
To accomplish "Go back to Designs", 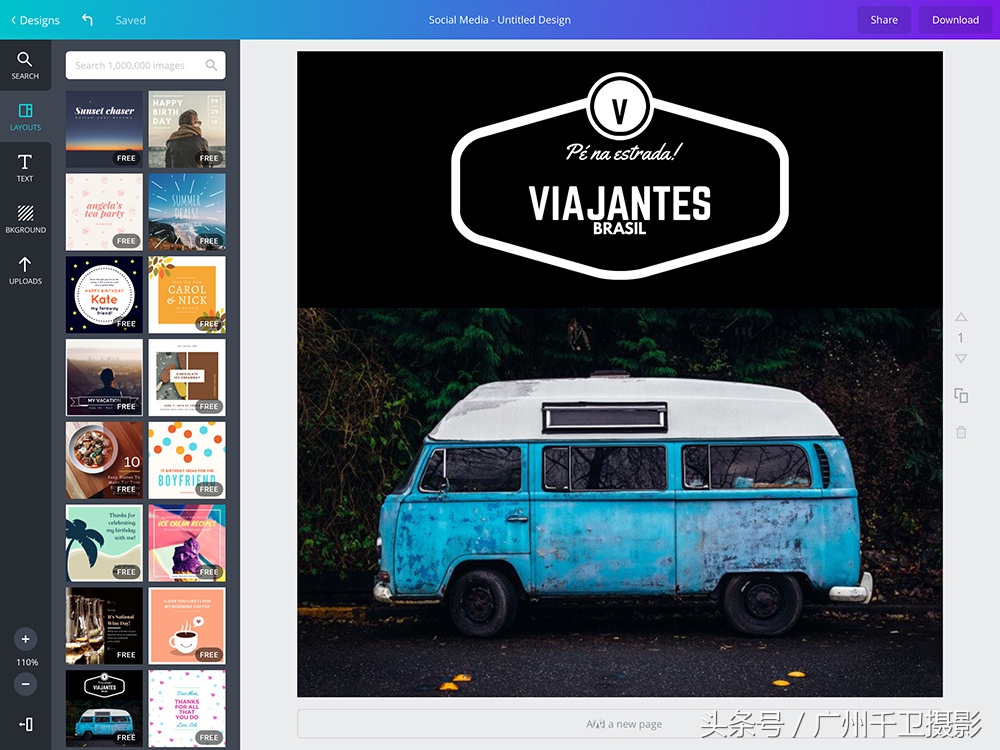I will click(35, 20).
